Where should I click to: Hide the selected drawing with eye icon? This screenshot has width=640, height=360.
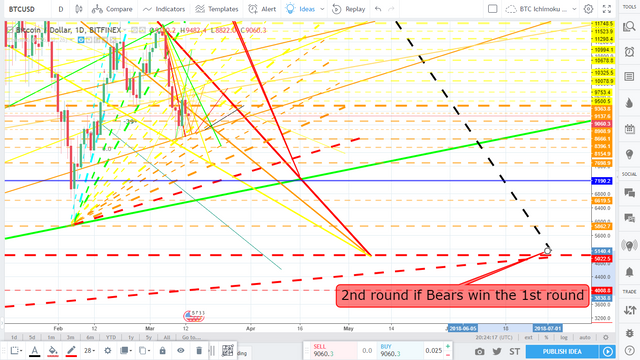[x=180, y=350]
